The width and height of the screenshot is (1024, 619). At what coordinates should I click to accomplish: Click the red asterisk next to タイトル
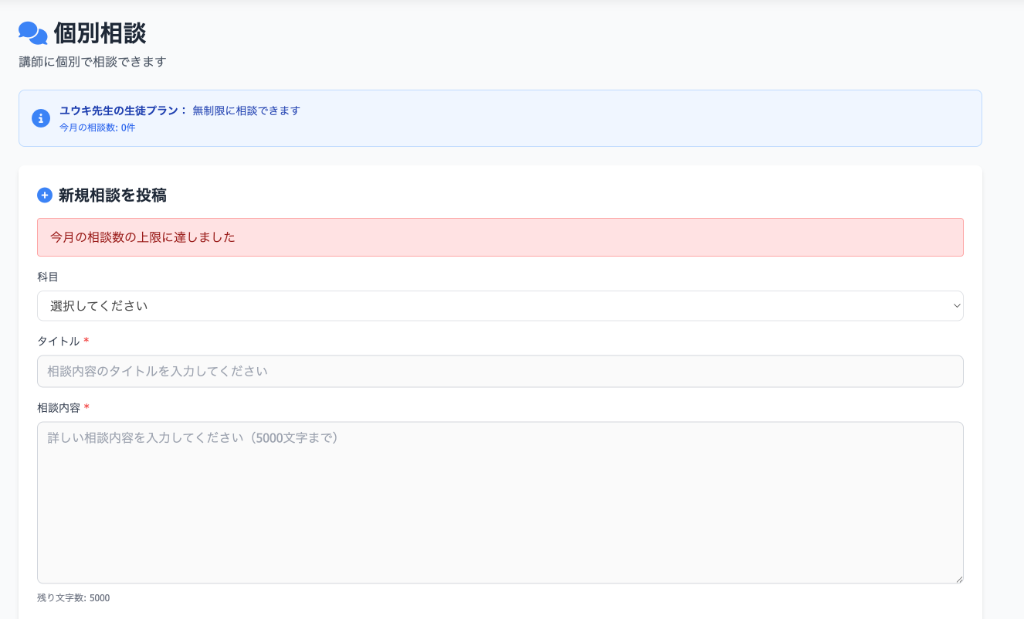(x=87, y=342)
